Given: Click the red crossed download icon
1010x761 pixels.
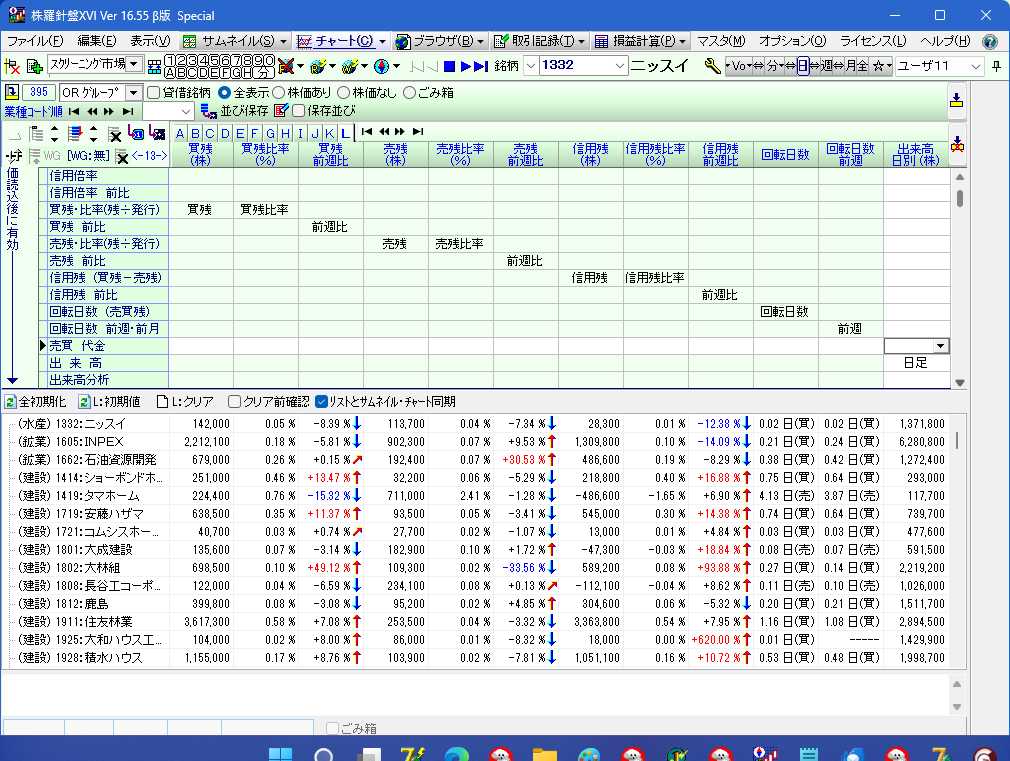Looking at the screenshot, I should (x=957, y=144).
